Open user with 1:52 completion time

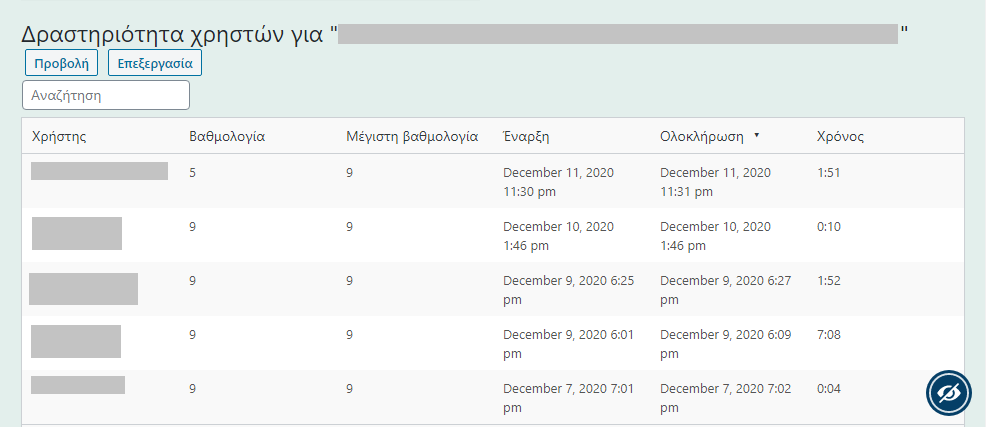click(x=84, y=289)
